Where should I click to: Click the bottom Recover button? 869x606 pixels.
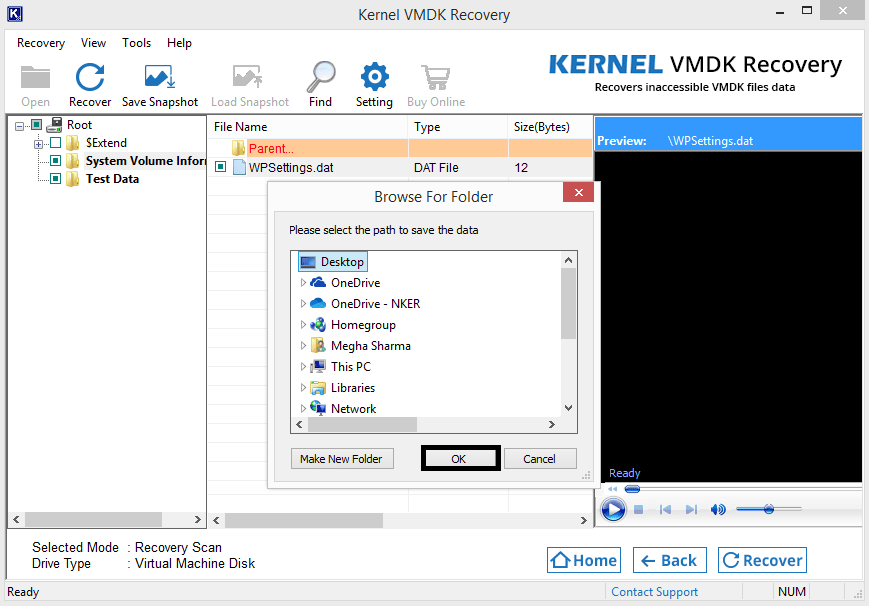762,560
